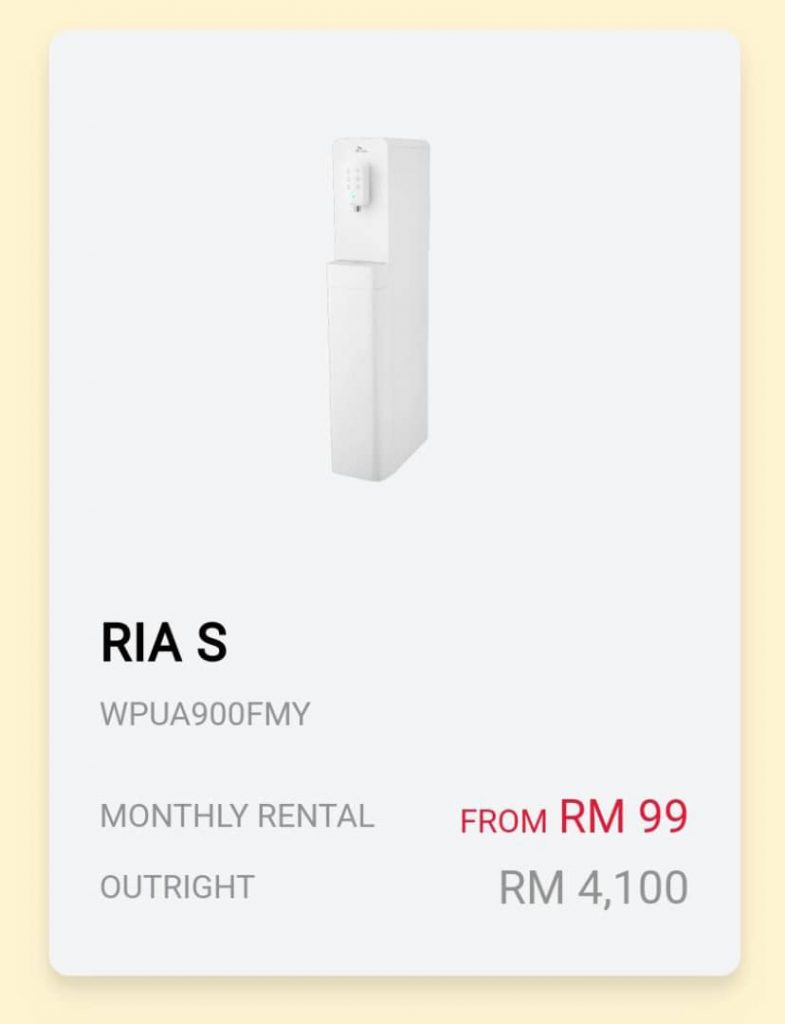Select the WPUA900FMY model code

point(204,714)
